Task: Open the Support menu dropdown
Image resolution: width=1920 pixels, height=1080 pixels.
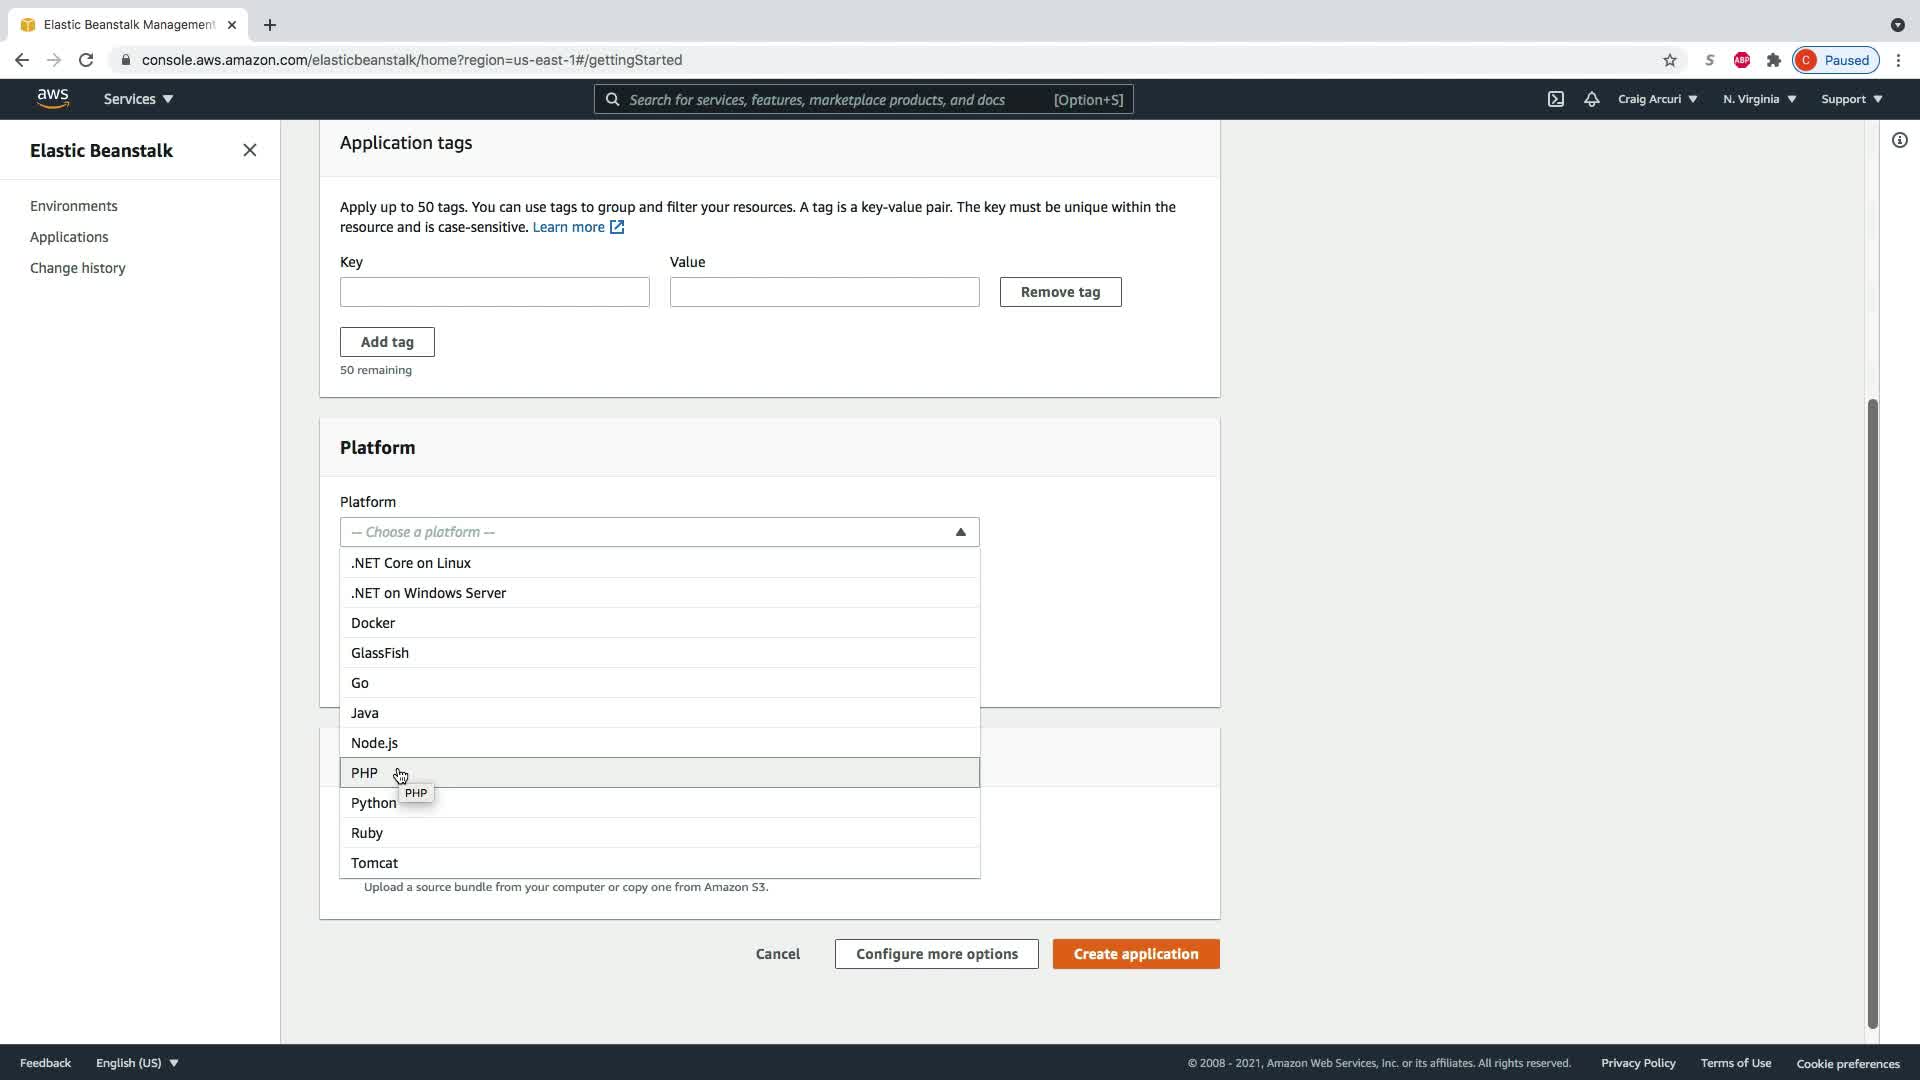Action: [1851, 99]
